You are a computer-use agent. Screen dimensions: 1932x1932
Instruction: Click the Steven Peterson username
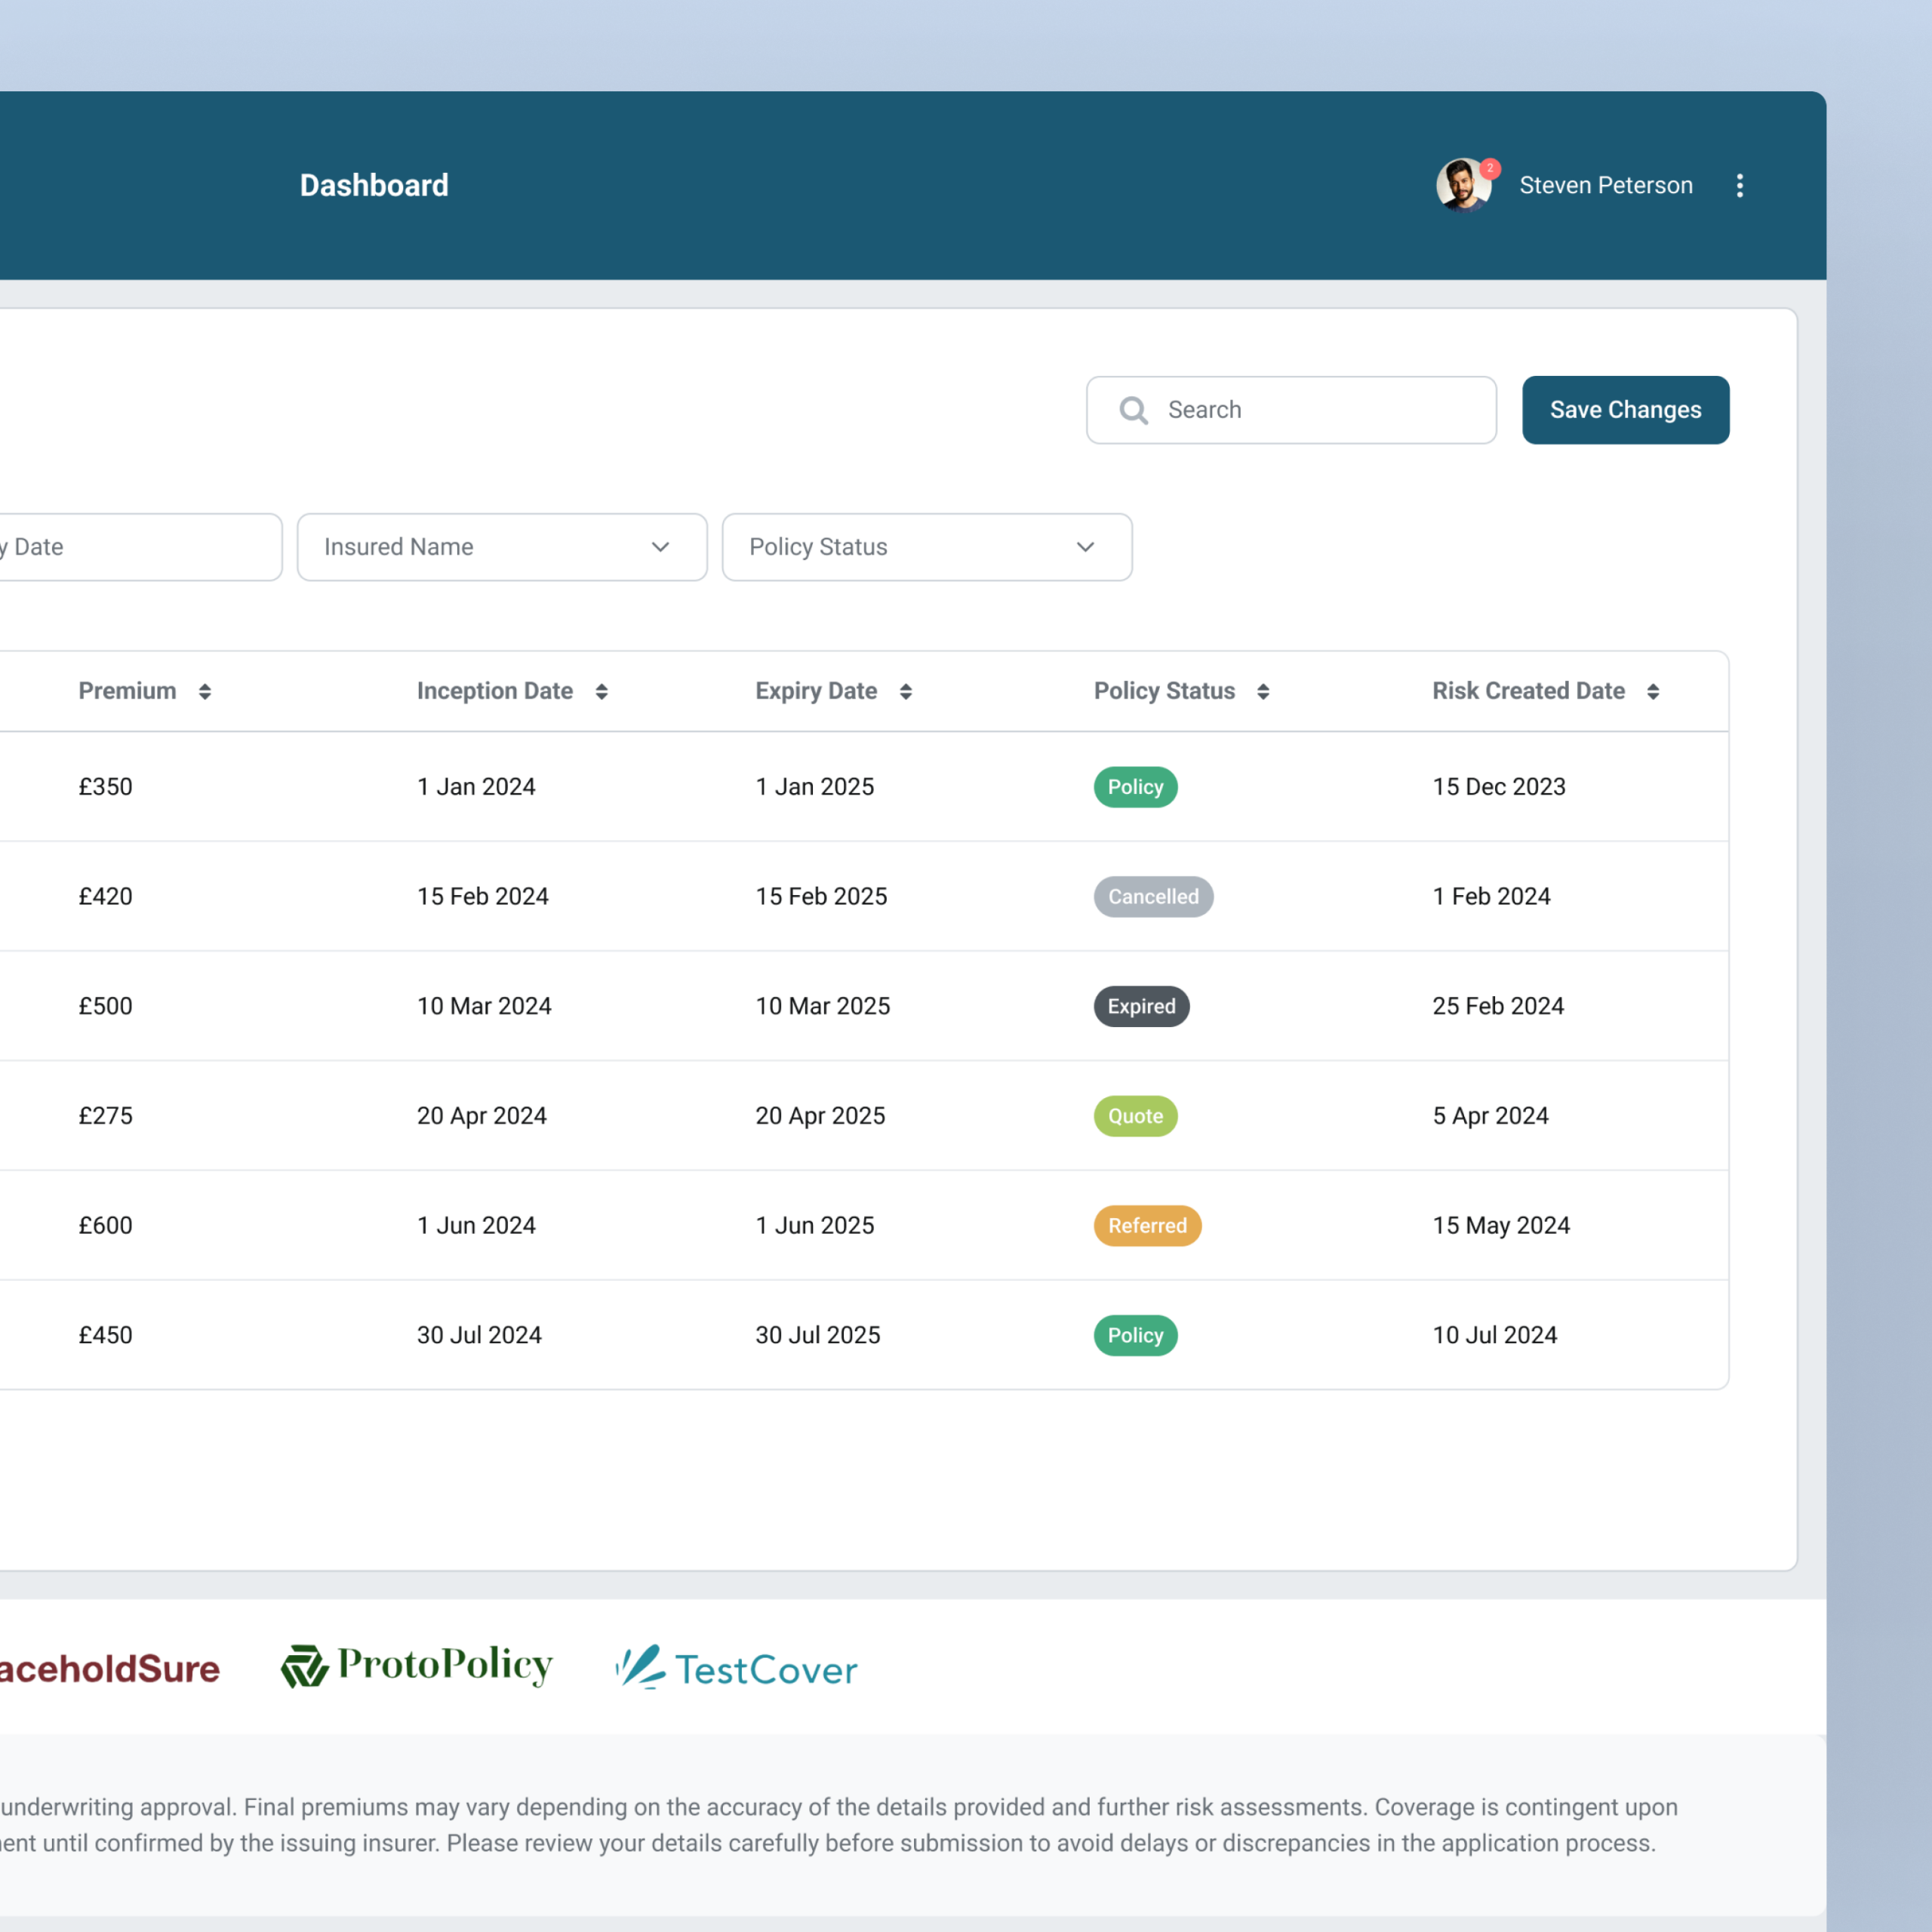(x=1605, y=185)
